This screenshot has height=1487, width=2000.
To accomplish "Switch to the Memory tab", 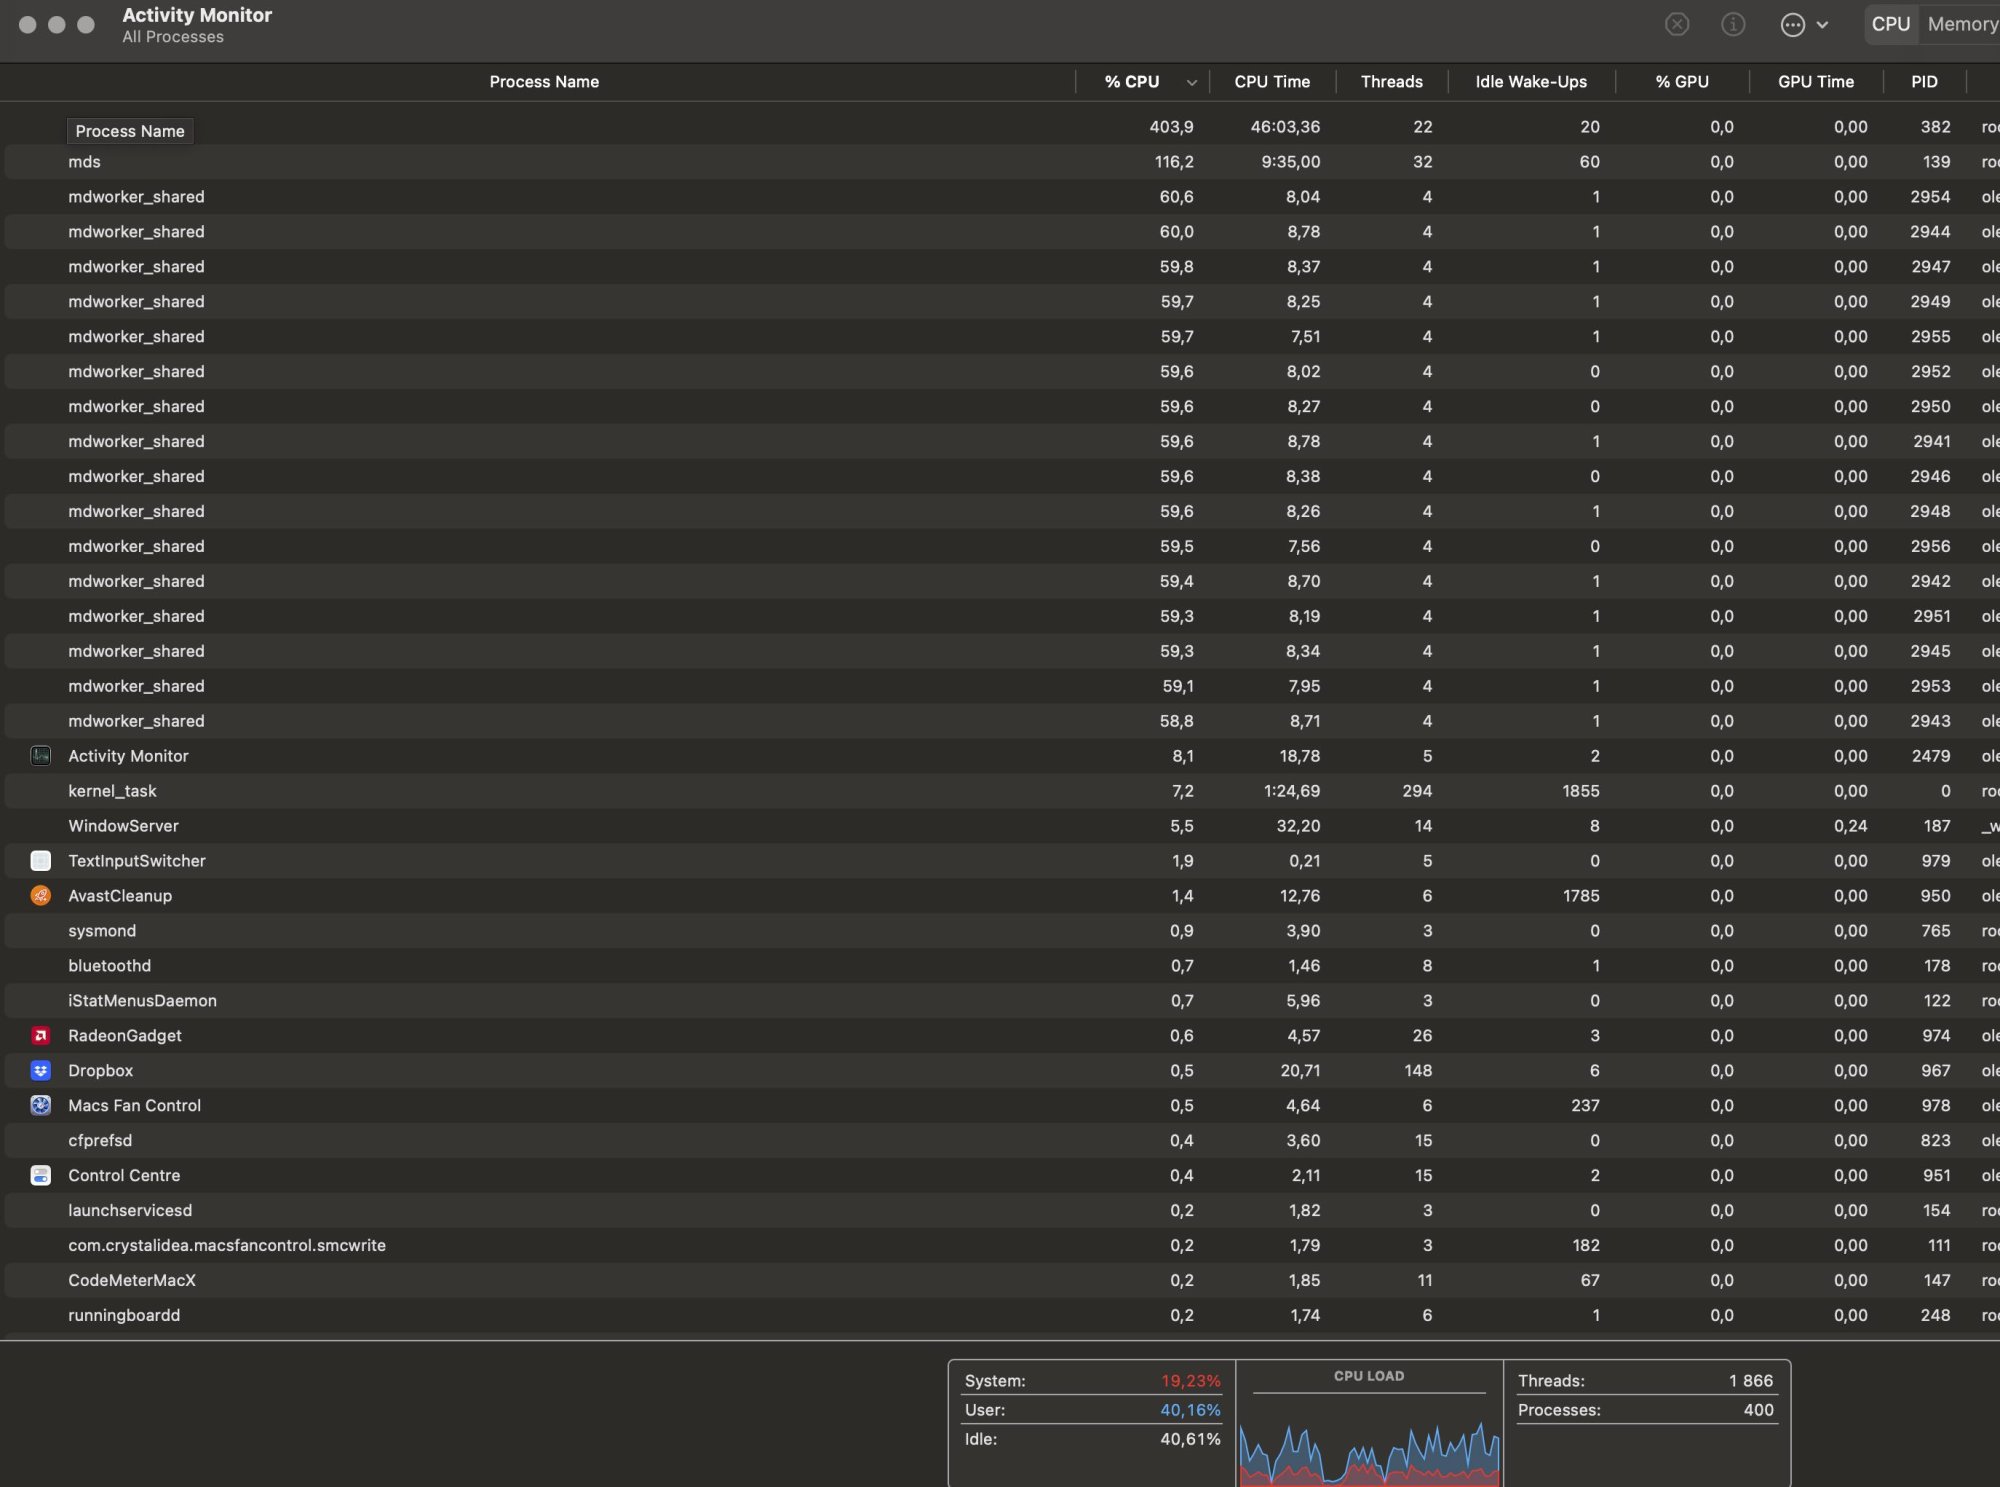I will (x=1961, y=24).
